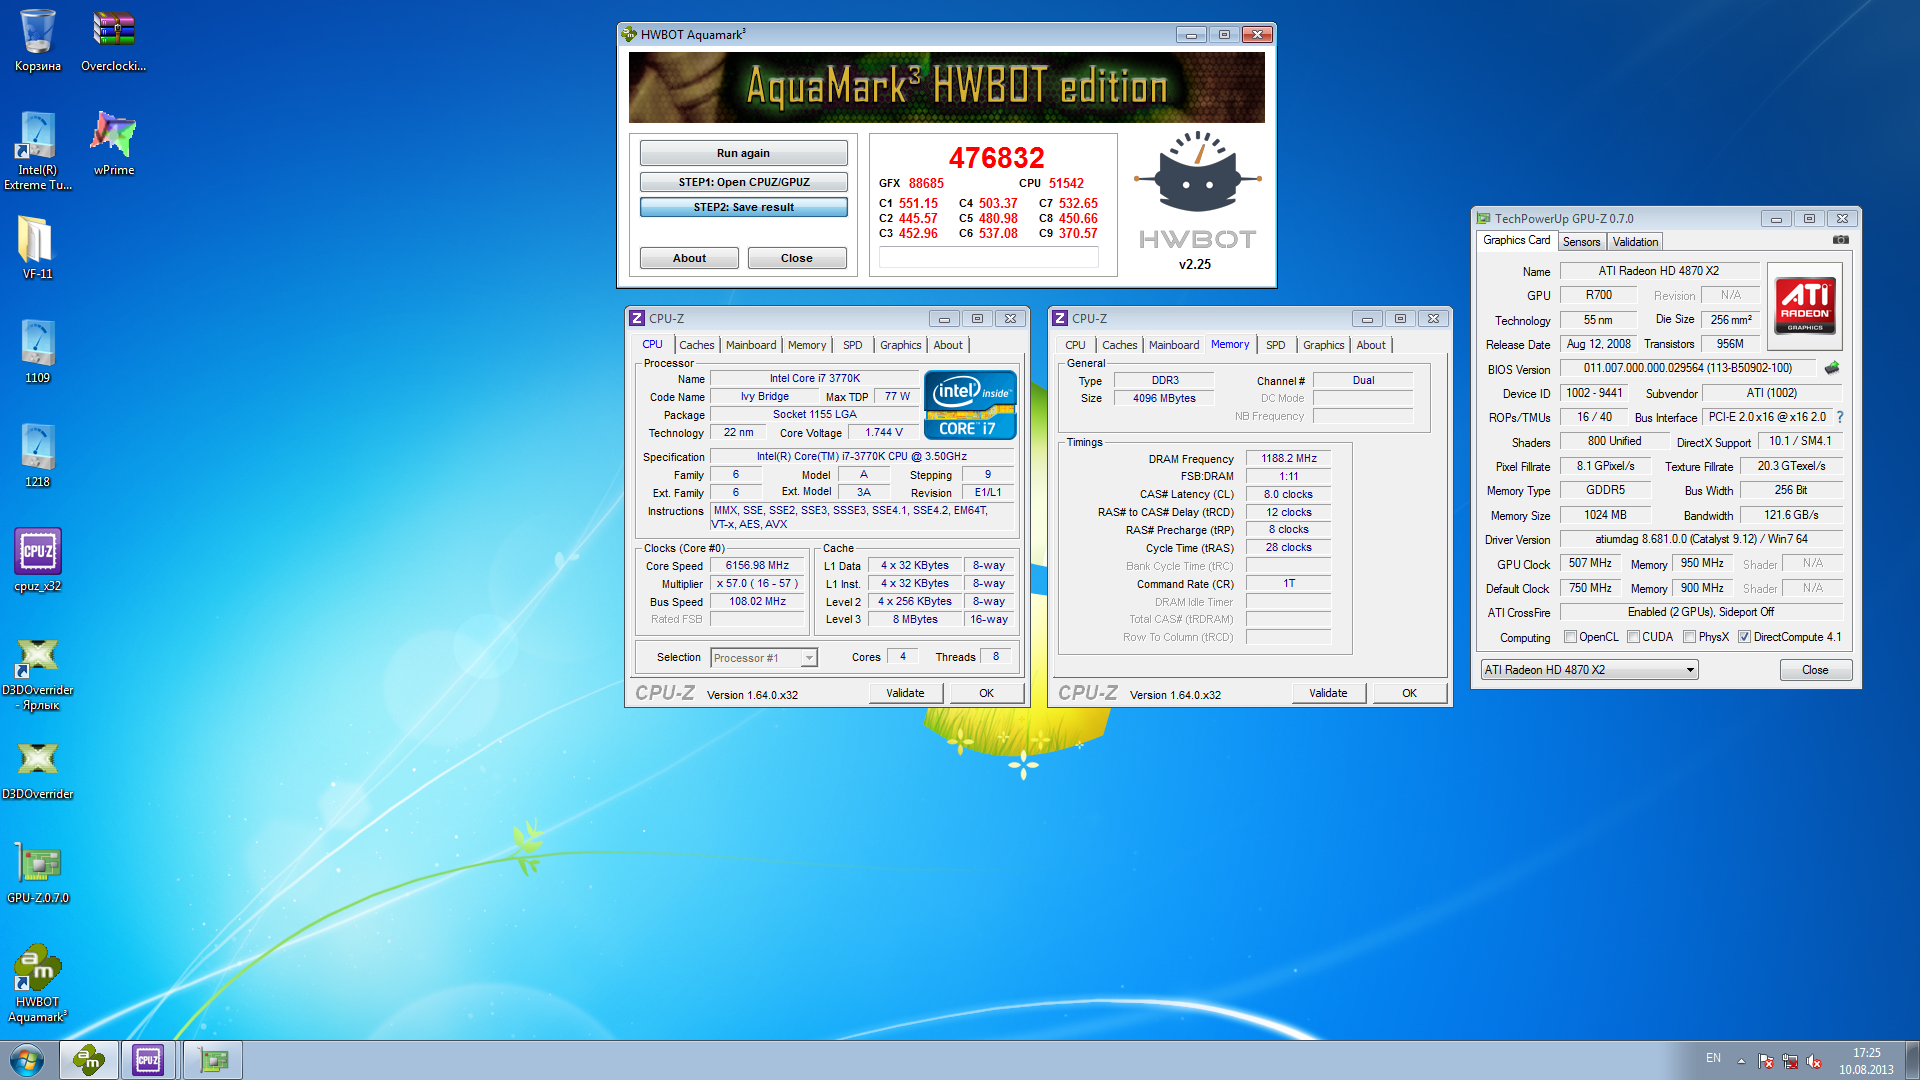1920x1080 pixels.
Task: Launch GPU-Z.0.7.0 desktop icon
Action: (38, 873)
